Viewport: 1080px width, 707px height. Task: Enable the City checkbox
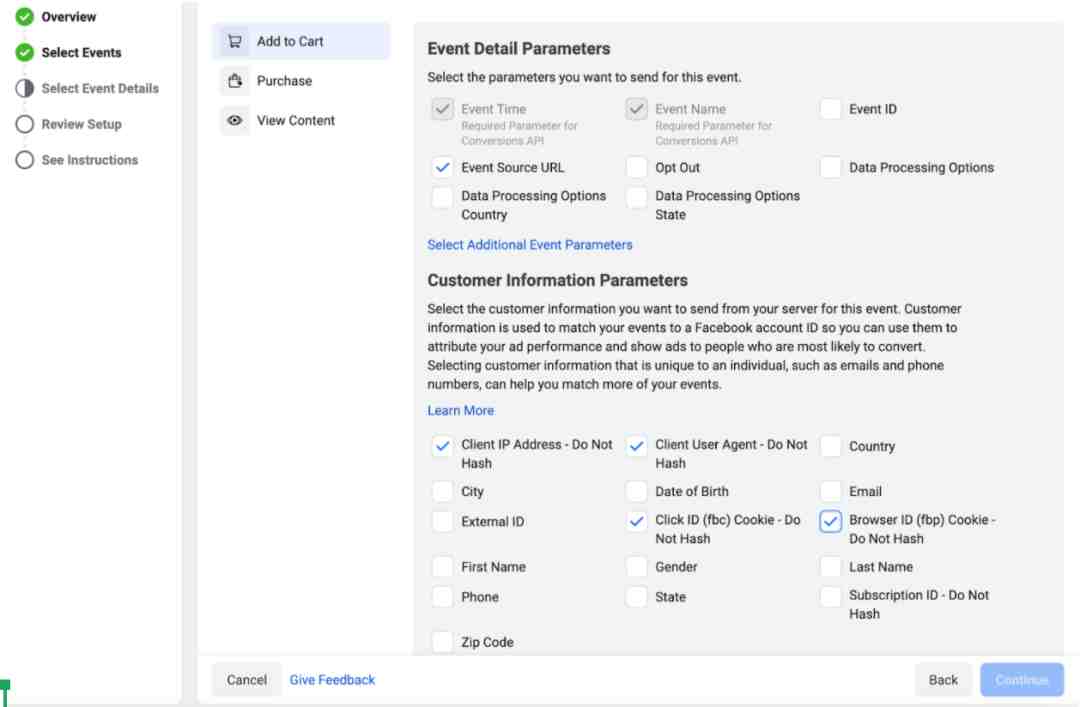click(x=442, y=491)
